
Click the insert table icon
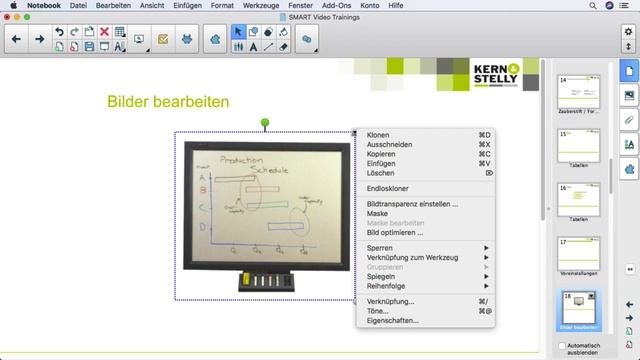[x=120, y=32]
